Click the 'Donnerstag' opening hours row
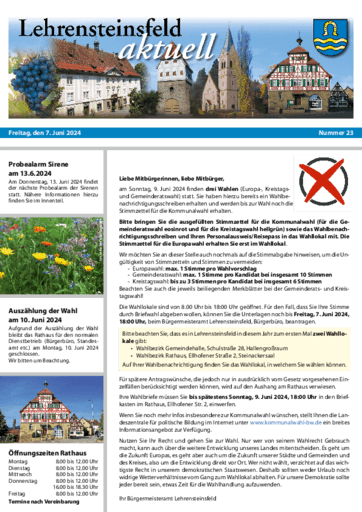362x512 pixels. click(x=53, y=481)
